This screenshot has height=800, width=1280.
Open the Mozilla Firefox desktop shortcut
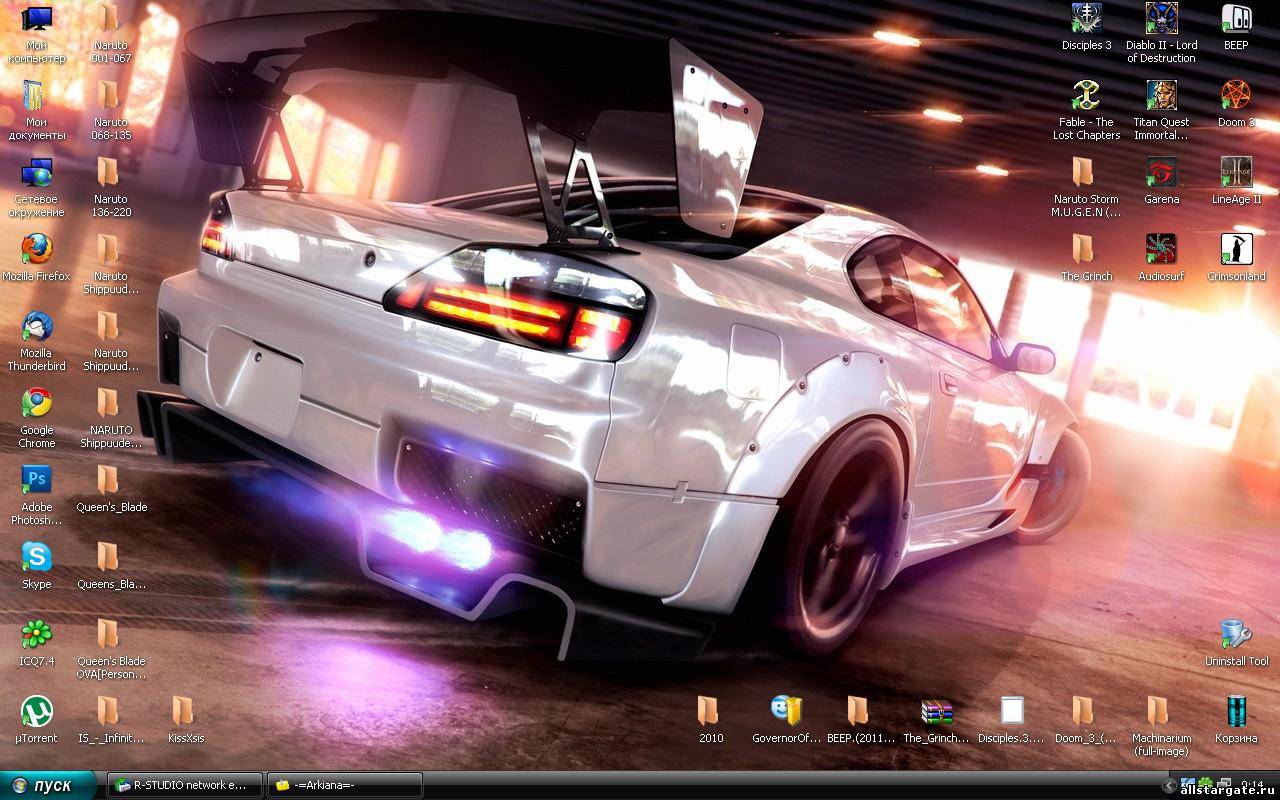tap(37, 249)
